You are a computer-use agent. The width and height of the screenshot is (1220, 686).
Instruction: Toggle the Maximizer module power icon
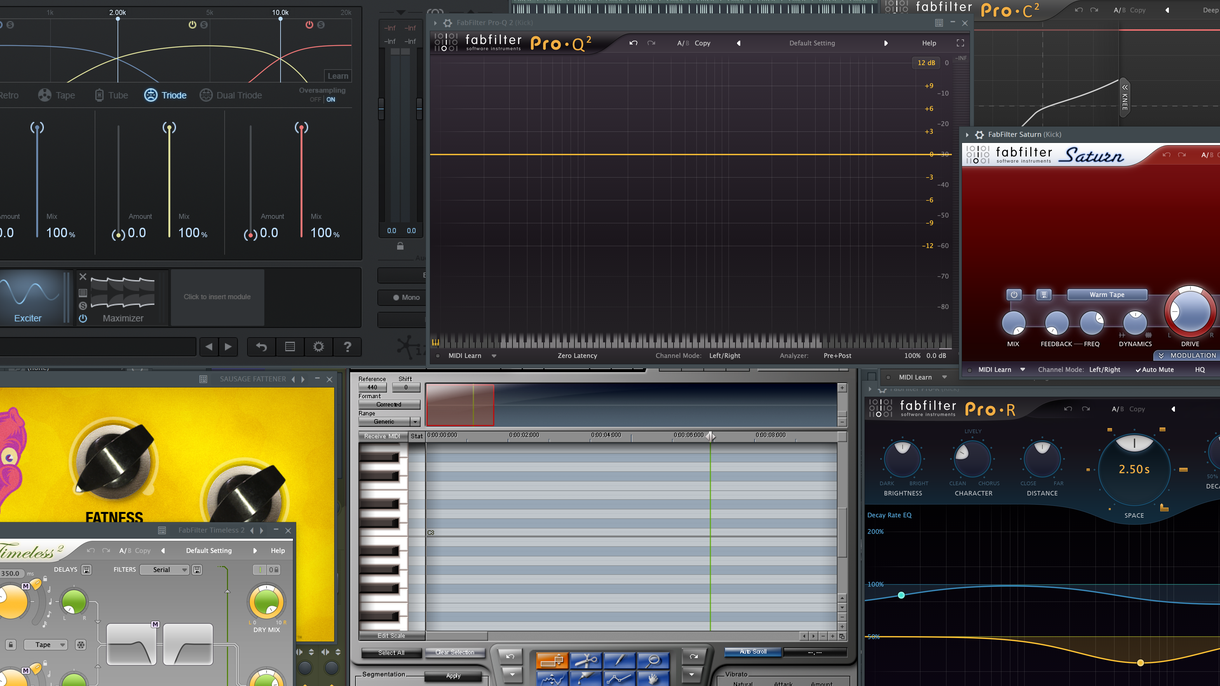(x=83, y=319)
